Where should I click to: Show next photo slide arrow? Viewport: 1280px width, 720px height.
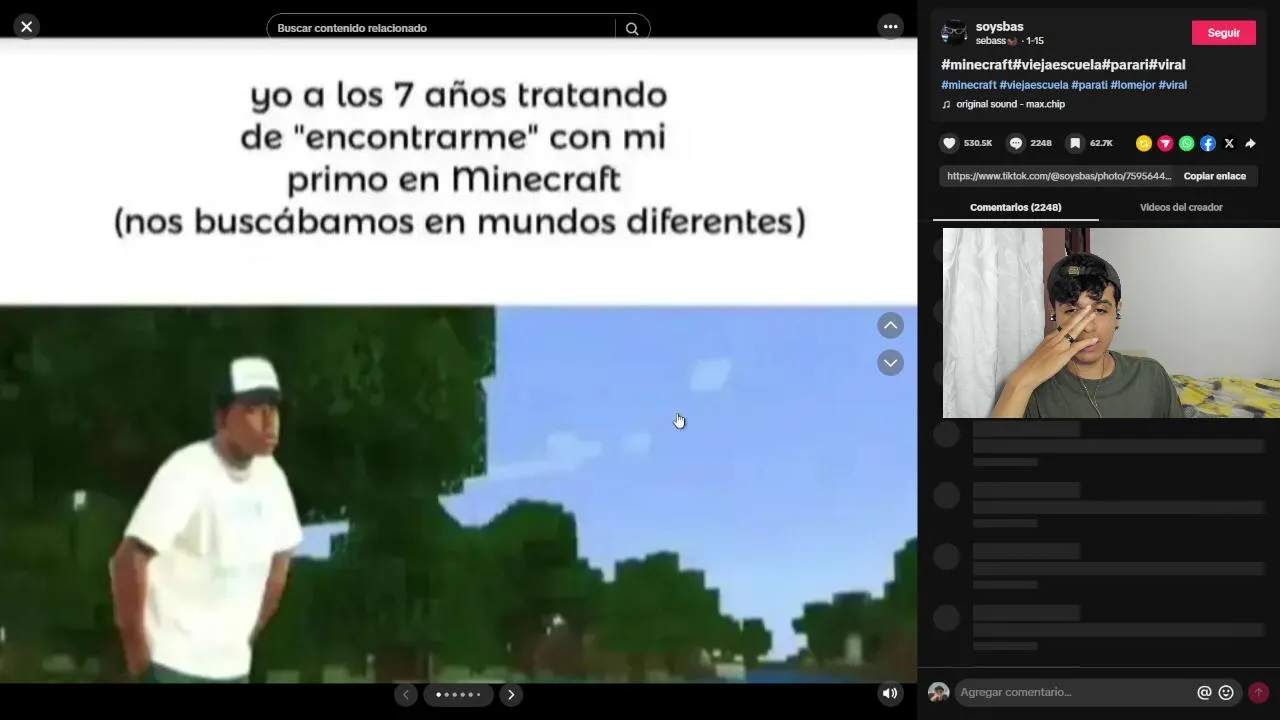(x=511, y=694)
